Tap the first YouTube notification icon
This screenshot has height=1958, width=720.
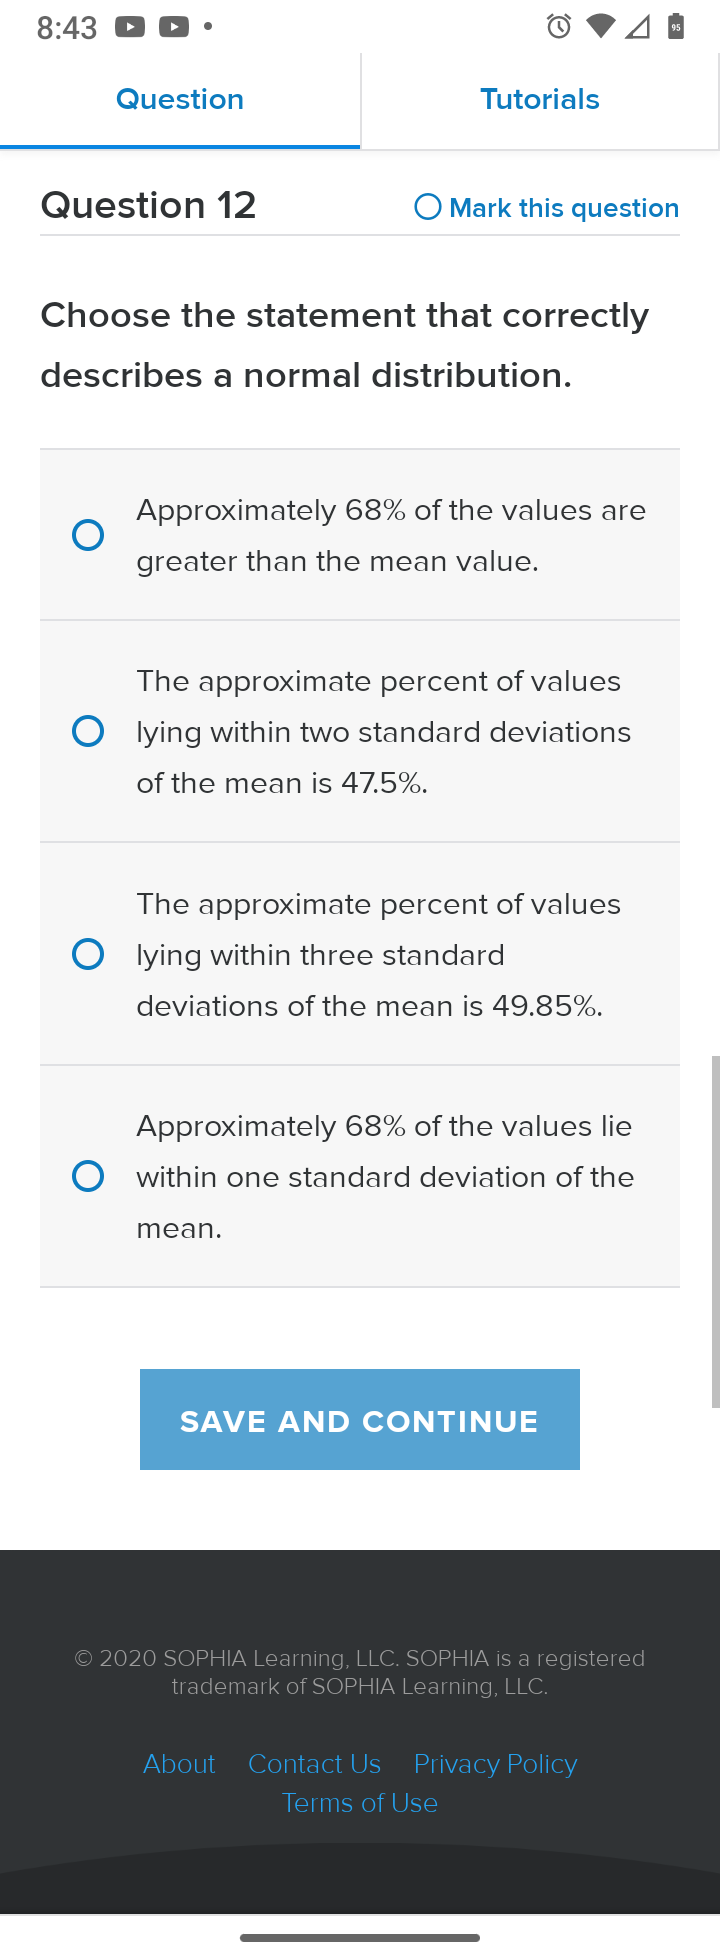pyautogui.click(x=130, y=27)
